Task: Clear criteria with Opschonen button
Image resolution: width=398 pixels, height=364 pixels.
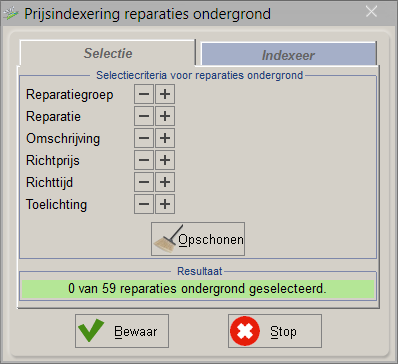Action: [198, 239]
